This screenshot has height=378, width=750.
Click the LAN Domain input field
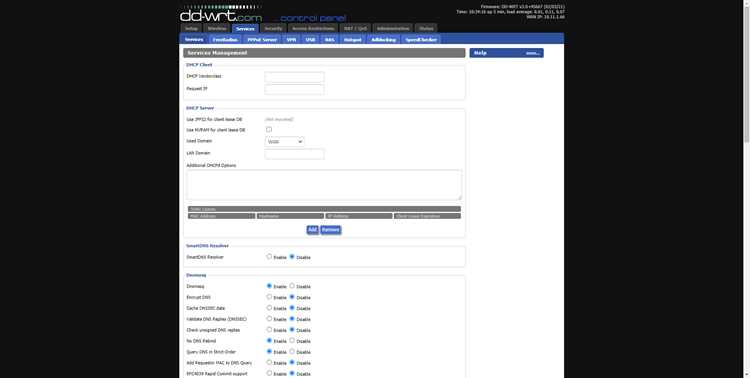(x=294, y=154)
